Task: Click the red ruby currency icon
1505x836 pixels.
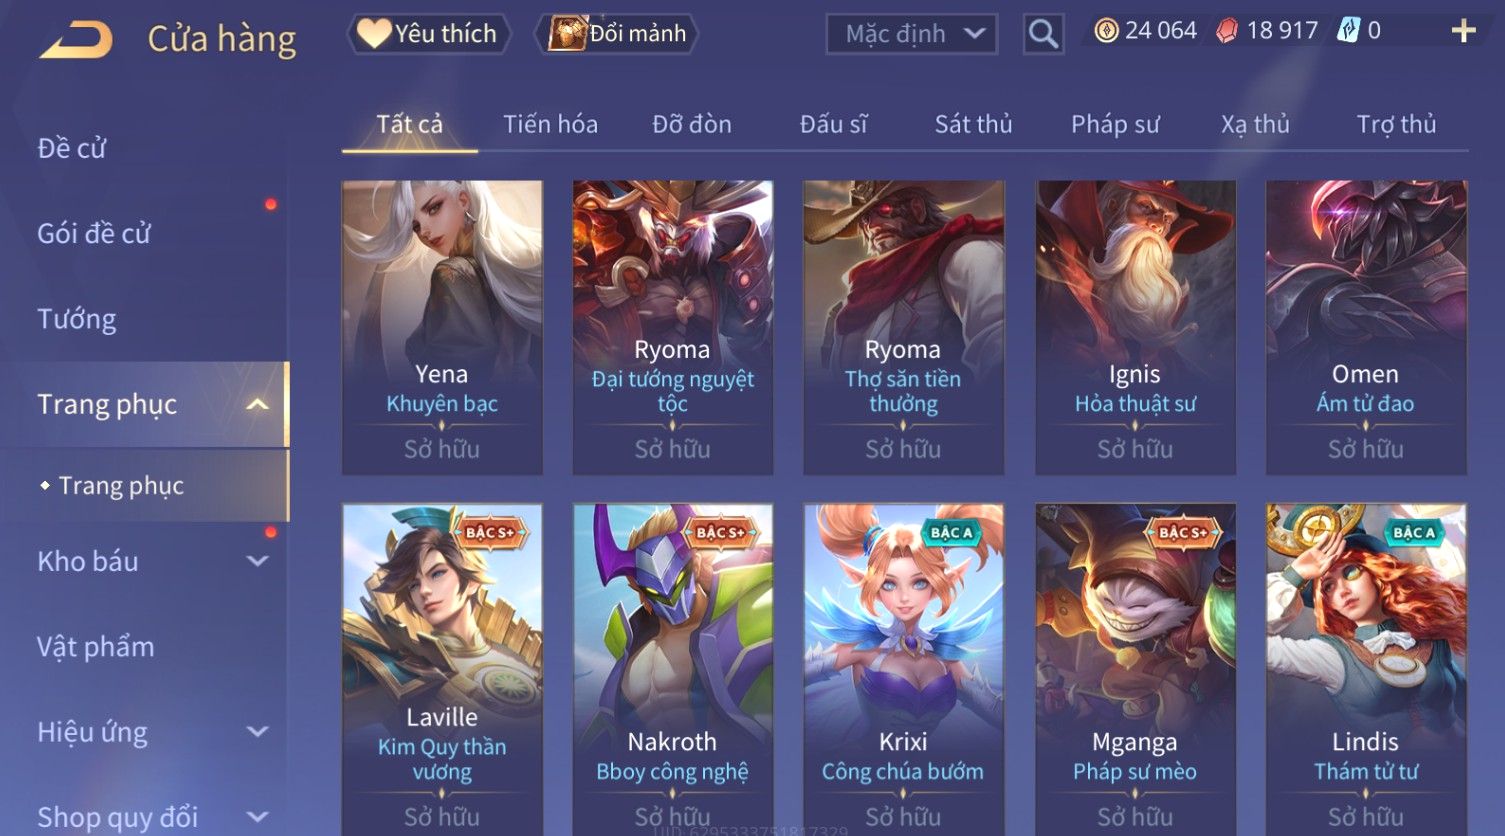Action: (1227, 31)
